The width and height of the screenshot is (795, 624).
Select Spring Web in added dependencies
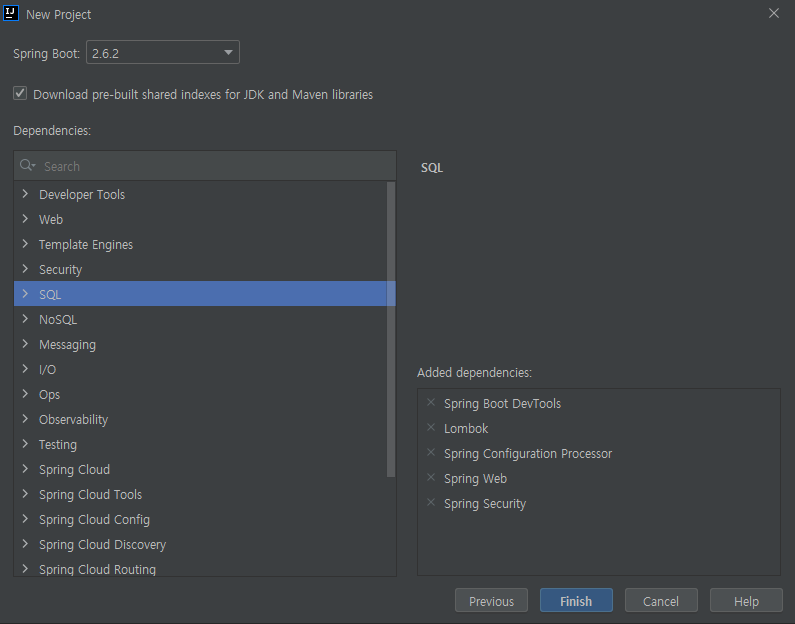pyautogui.click(x=475, y=479)
